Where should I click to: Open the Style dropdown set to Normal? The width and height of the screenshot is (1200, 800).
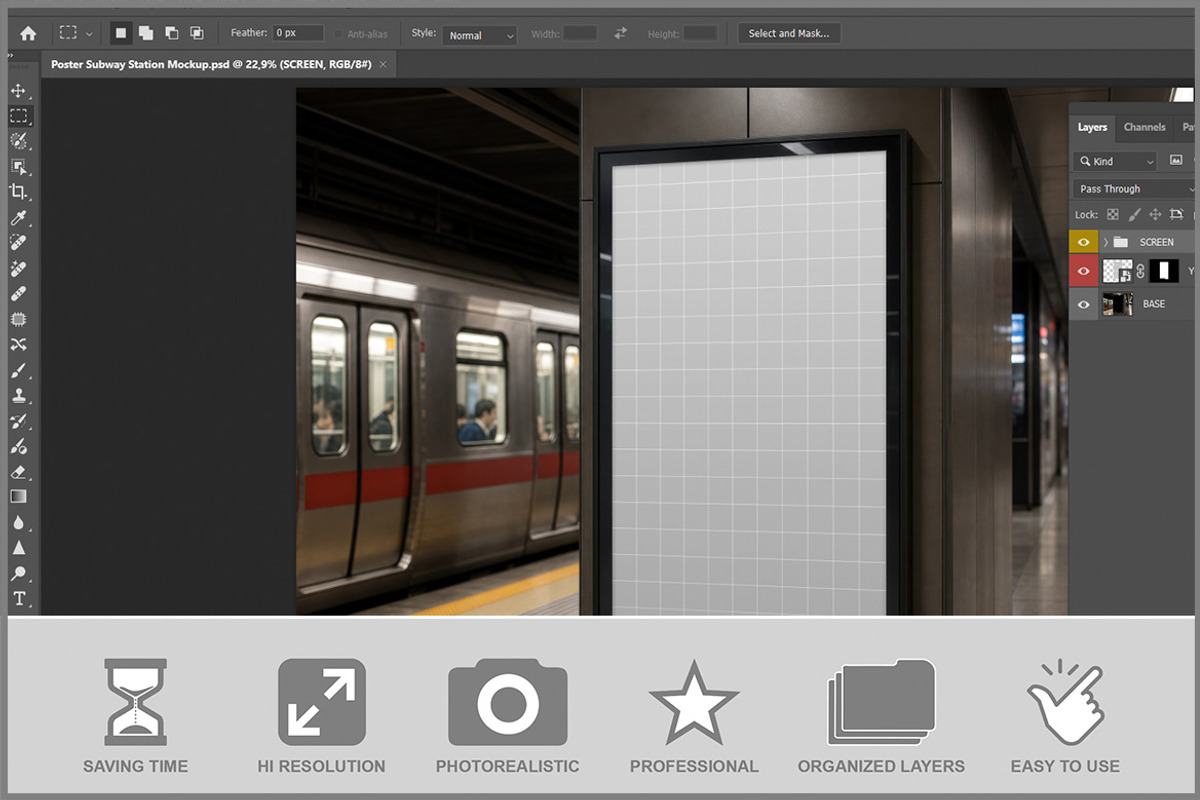tap(479, 35)
